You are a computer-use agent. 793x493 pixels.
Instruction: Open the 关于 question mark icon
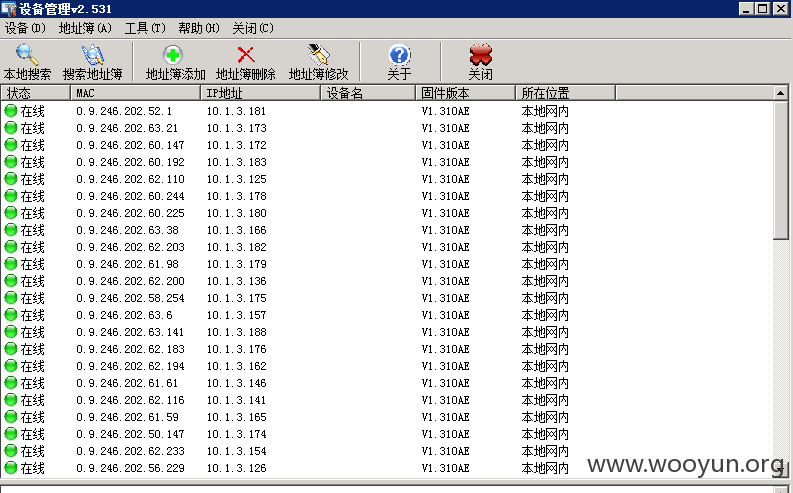click(x=400, y=55)
